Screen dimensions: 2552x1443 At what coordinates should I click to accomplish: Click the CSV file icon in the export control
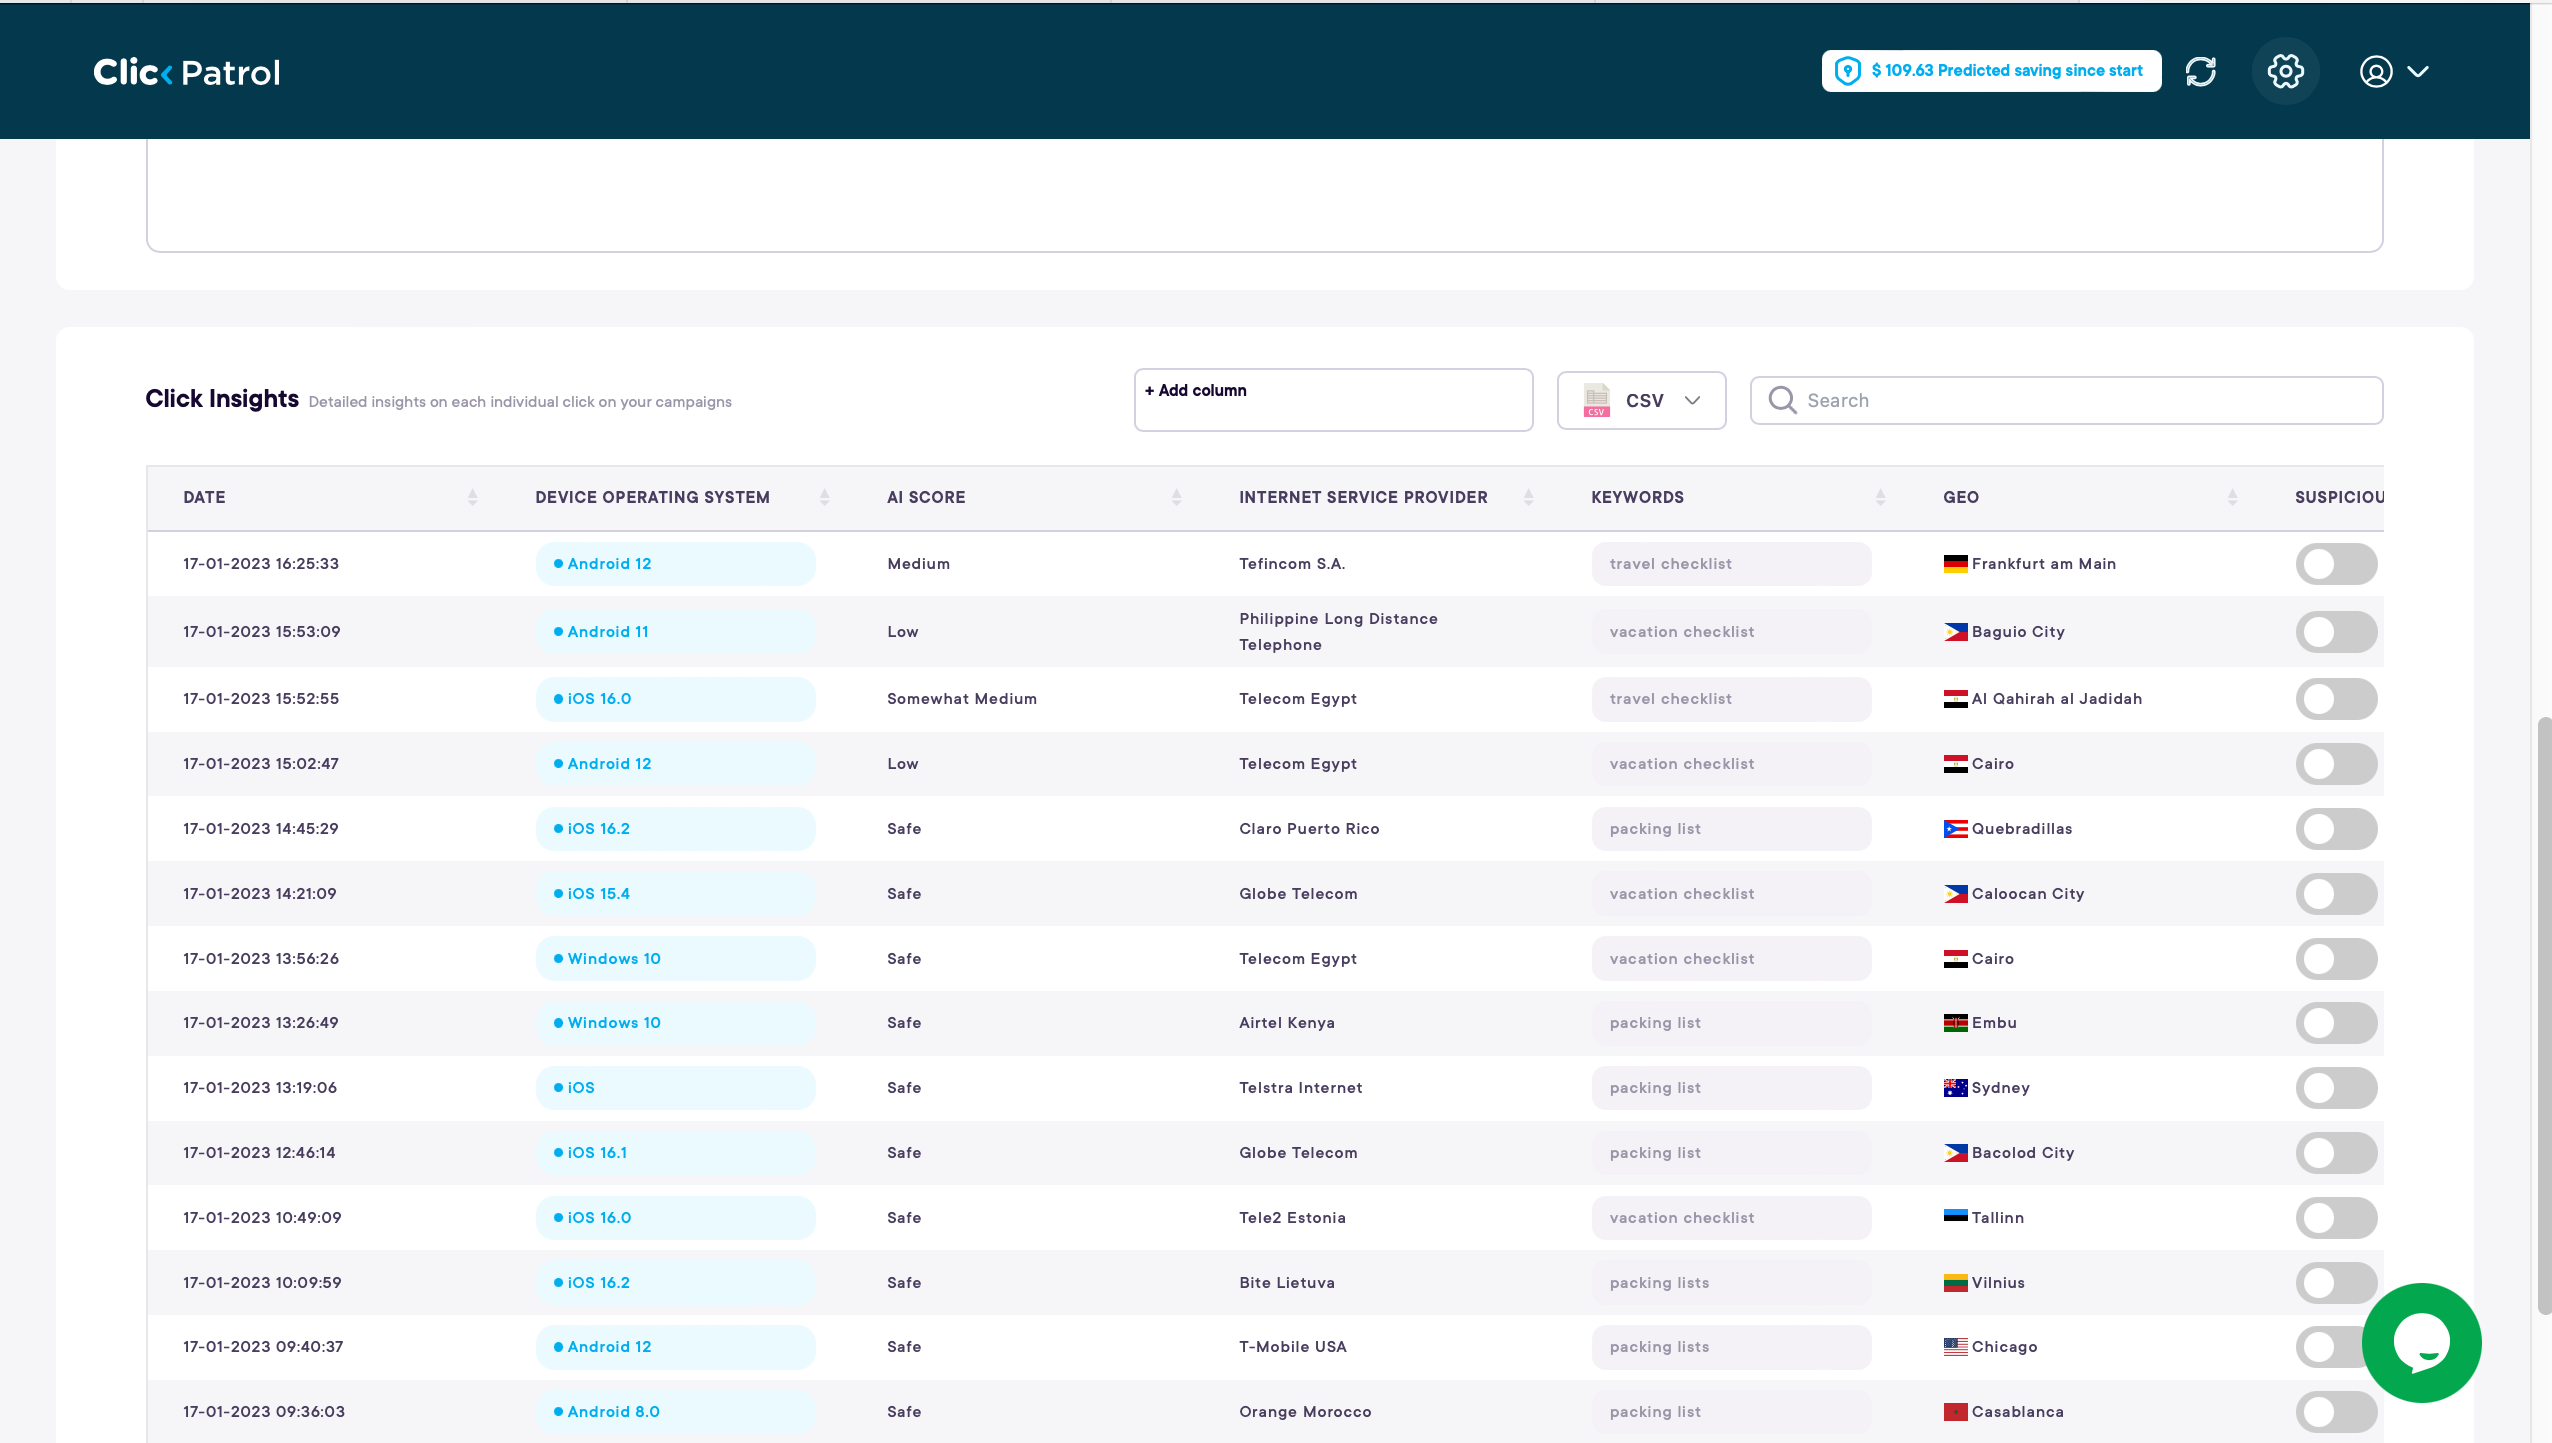click(1594, 400)
